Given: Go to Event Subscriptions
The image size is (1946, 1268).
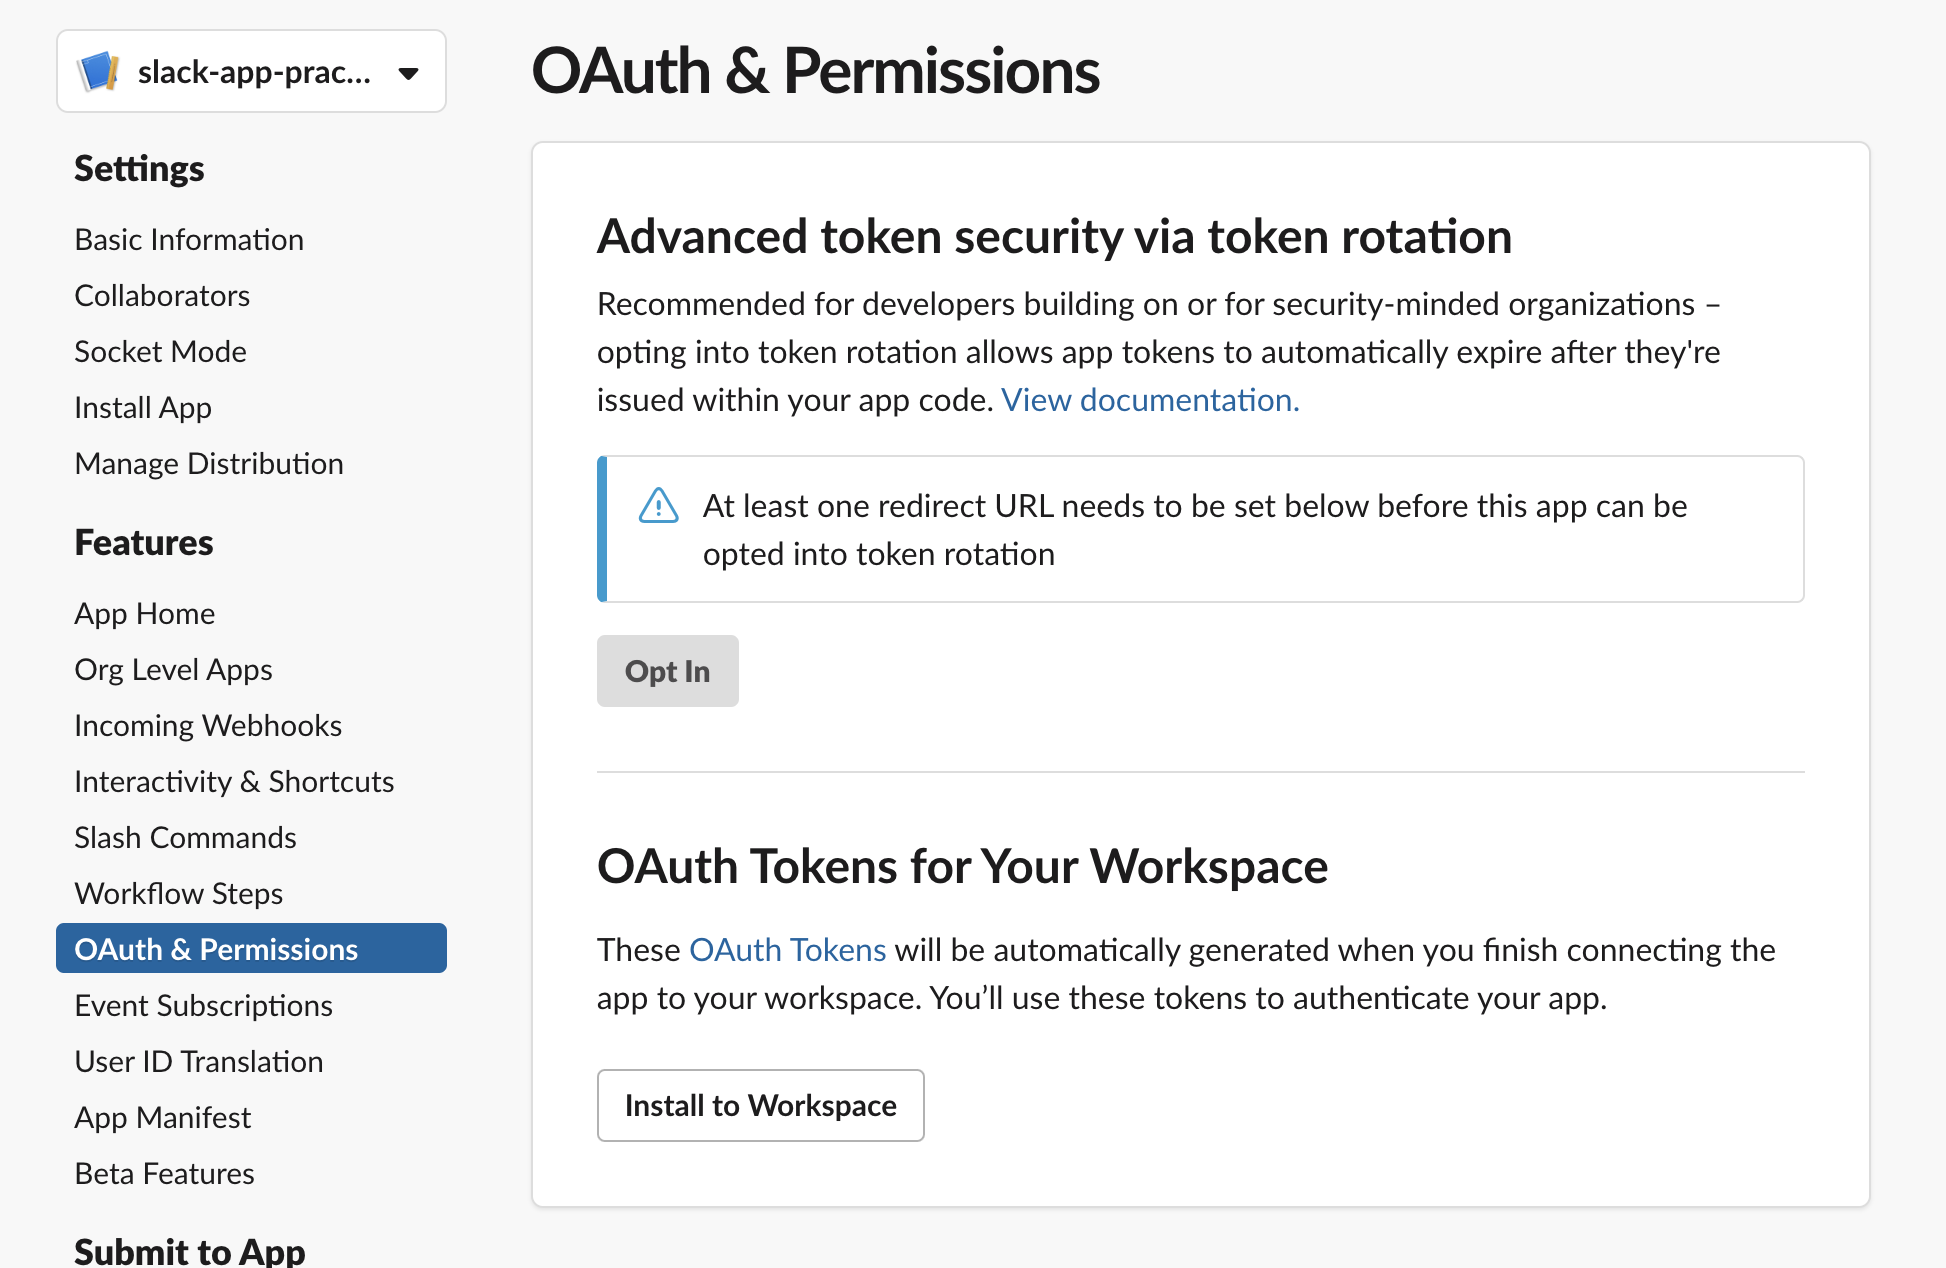Looking at the screenshot, I should pyautogui.click(x=203, y=1005).
